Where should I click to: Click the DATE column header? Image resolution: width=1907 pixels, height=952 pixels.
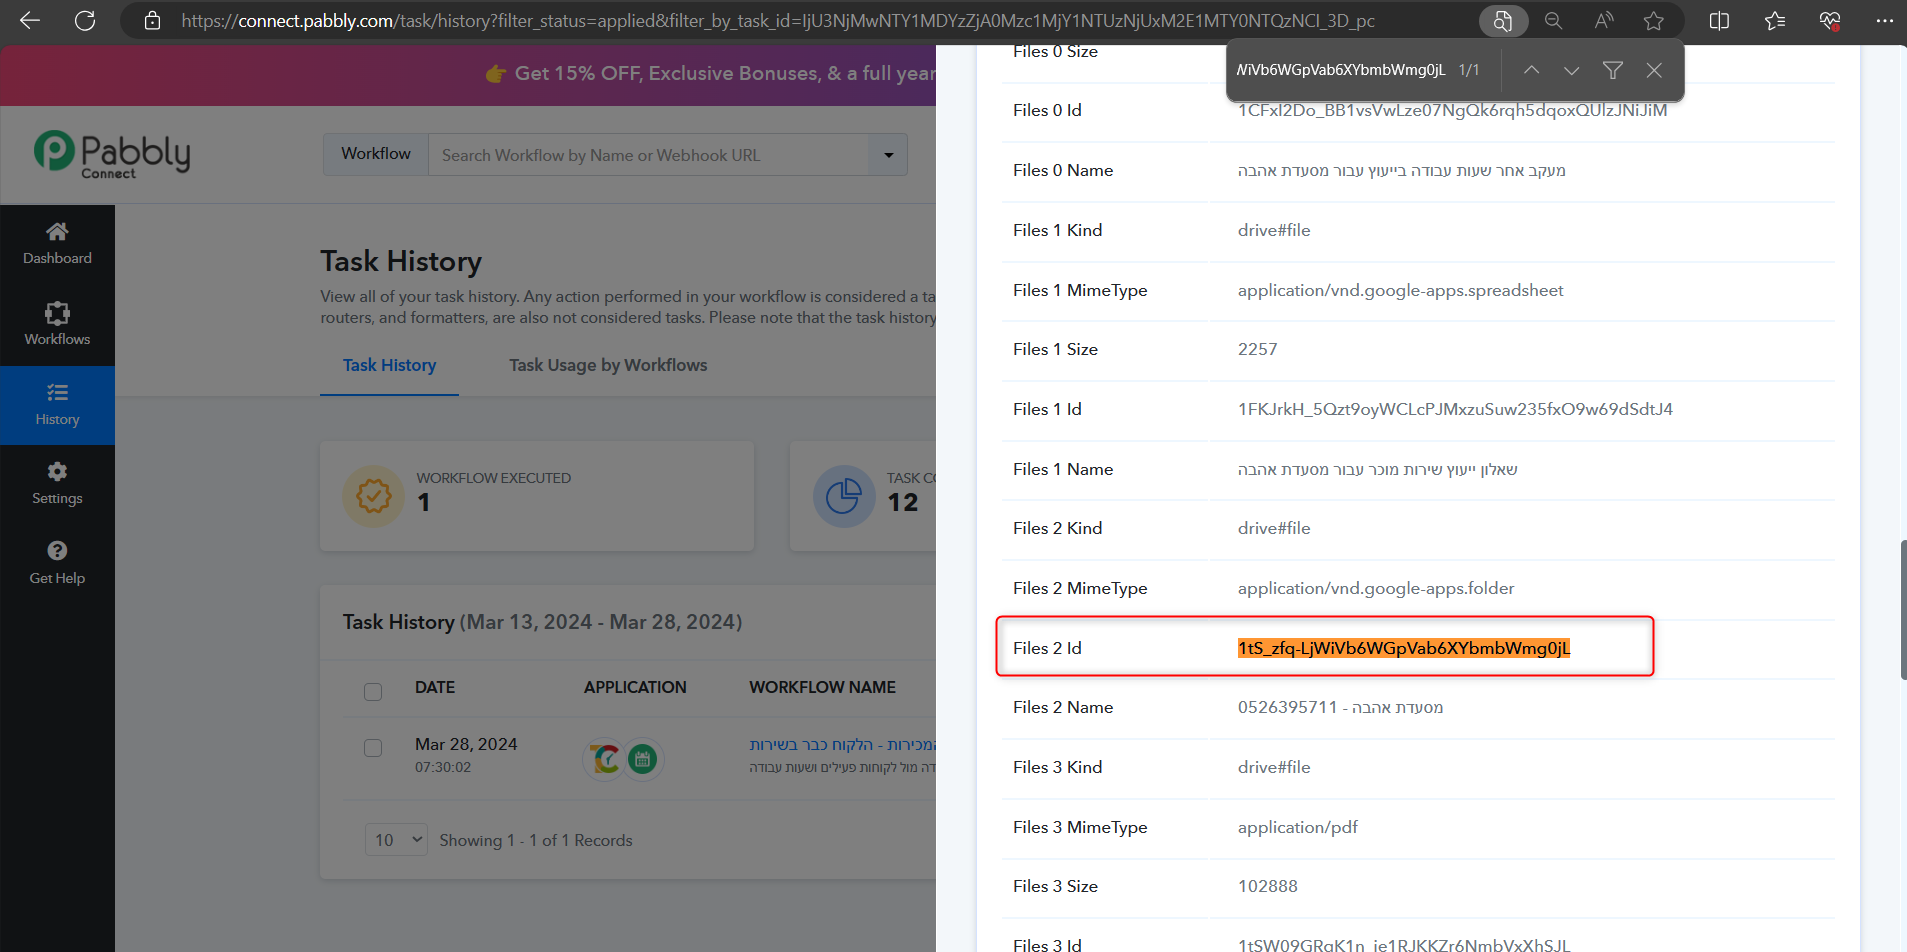(x=435, y=687)
